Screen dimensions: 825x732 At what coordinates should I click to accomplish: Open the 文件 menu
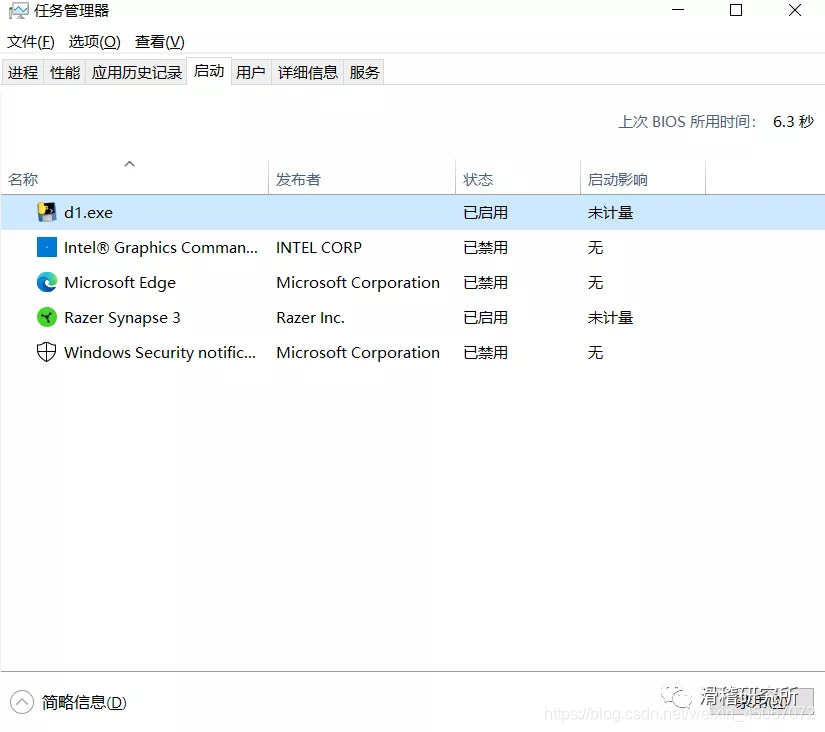pyautogui.click(x=30, y=42)
